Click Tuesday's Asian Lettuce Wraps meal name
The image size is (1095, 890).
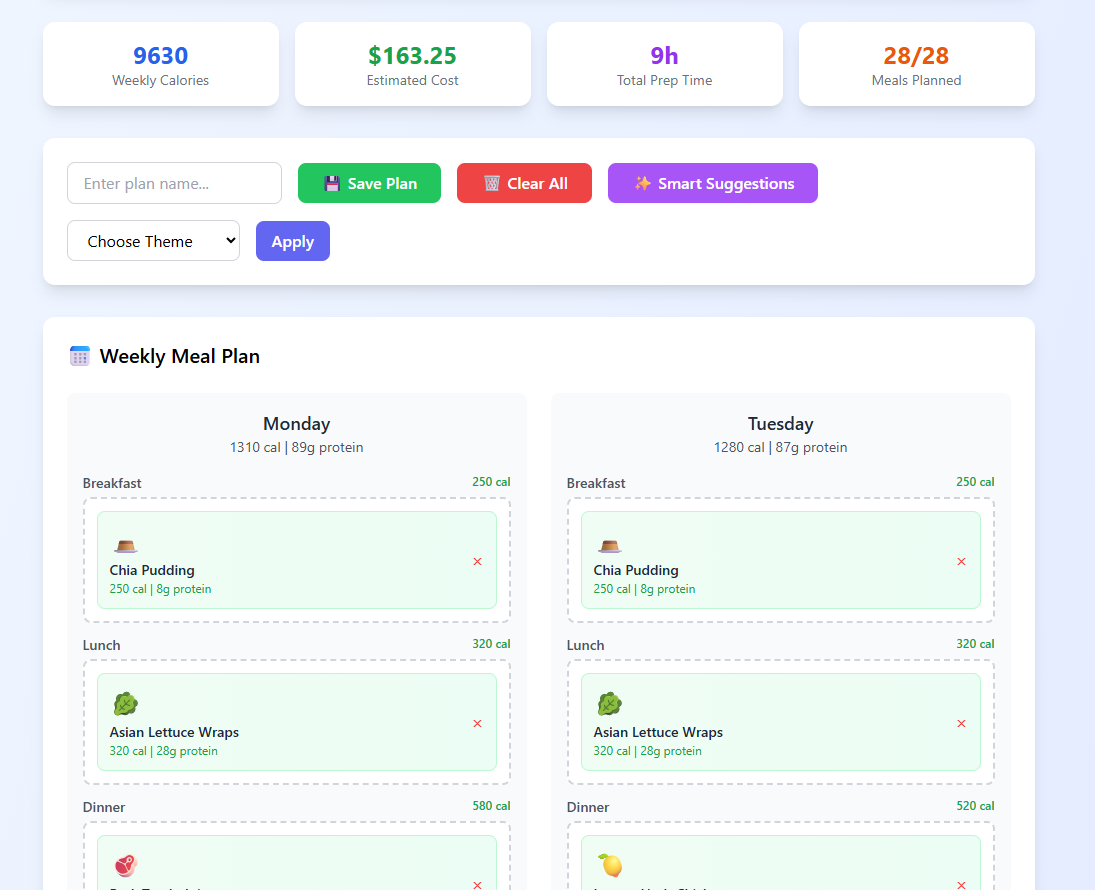click(658, 732)
